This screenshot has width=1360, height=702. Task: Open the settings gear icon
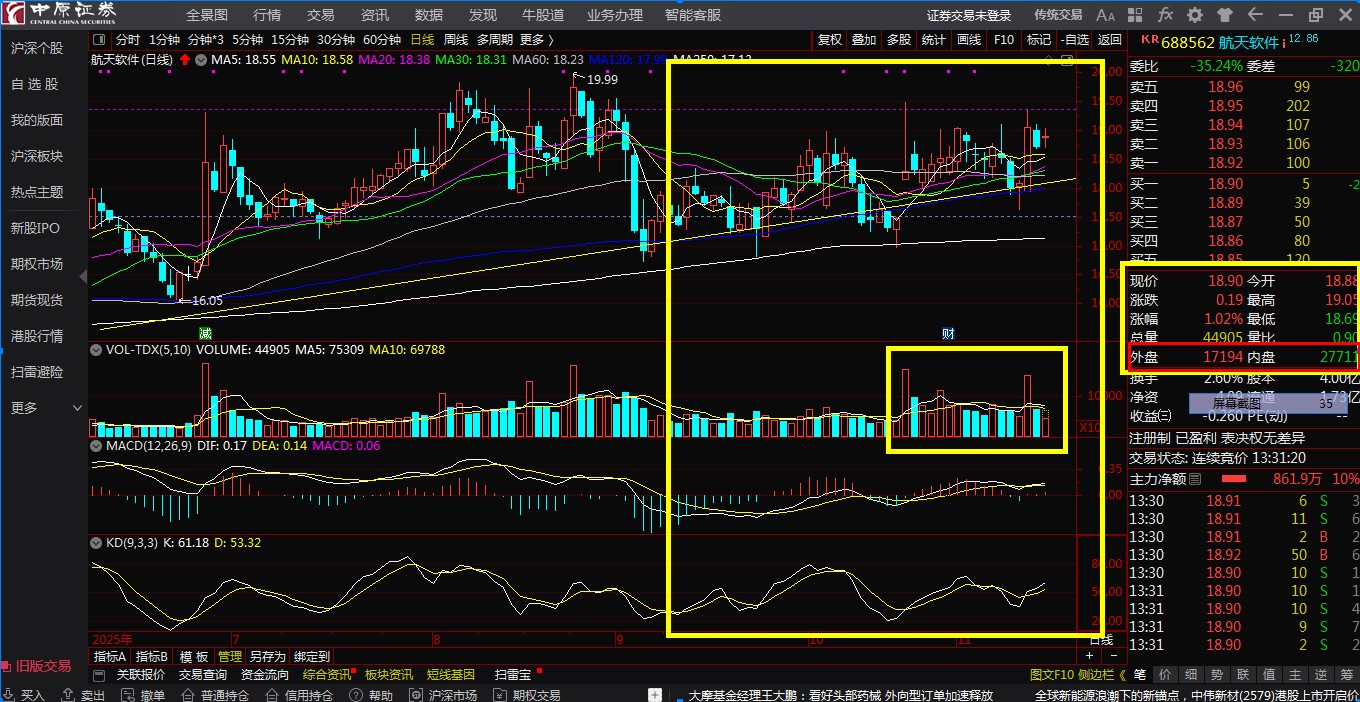[x=1195, y=15]
